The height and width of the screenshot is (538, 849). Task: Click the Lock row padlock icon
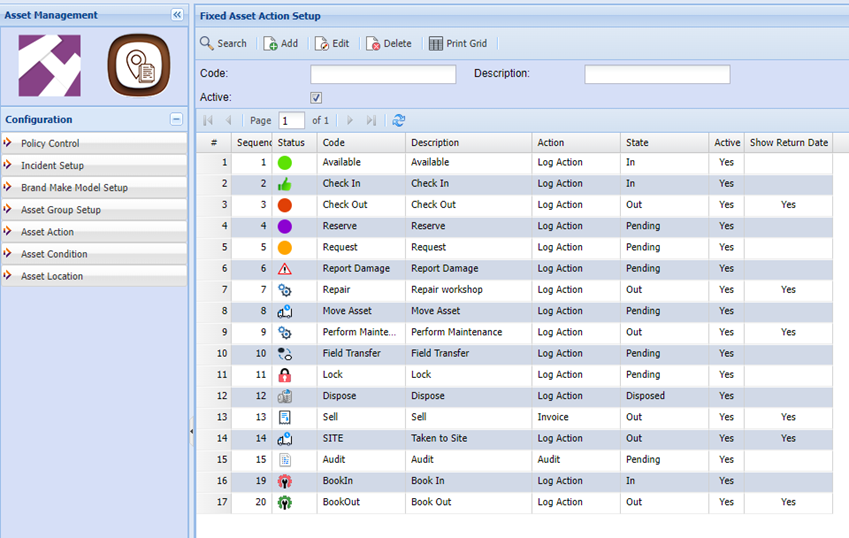pos(285,375)
